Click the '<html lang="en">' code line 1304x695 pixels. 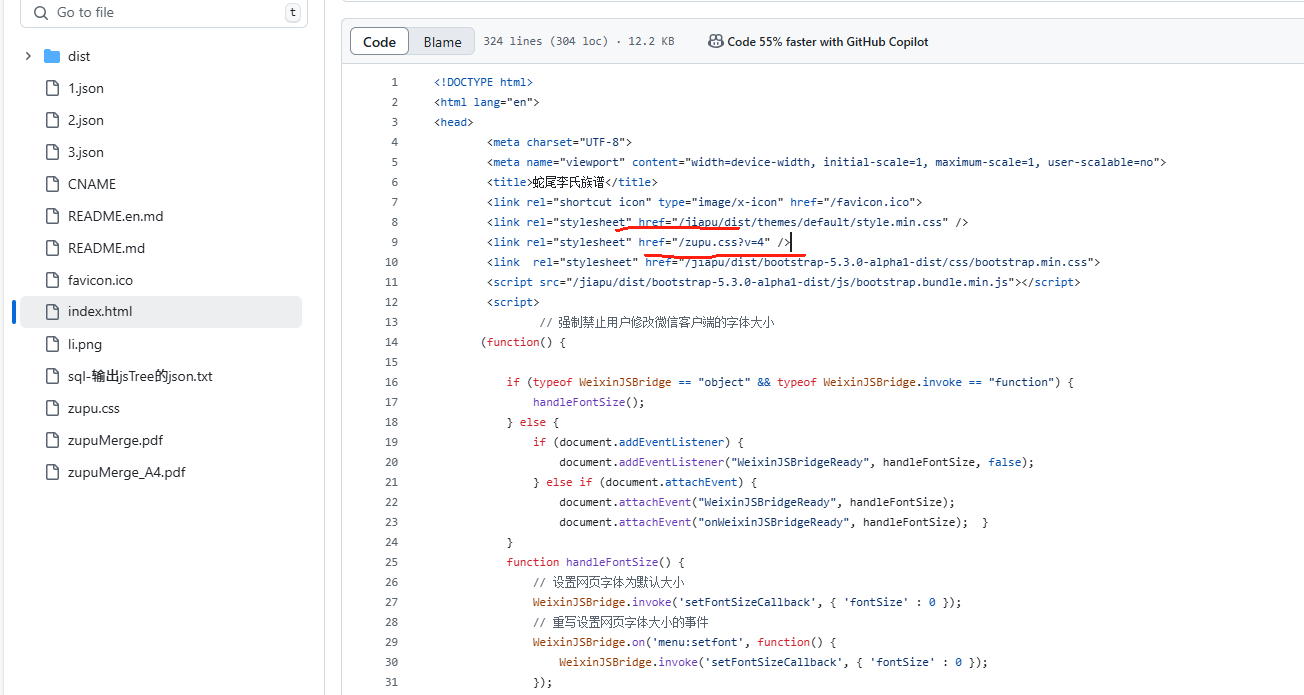coord(487,102)
